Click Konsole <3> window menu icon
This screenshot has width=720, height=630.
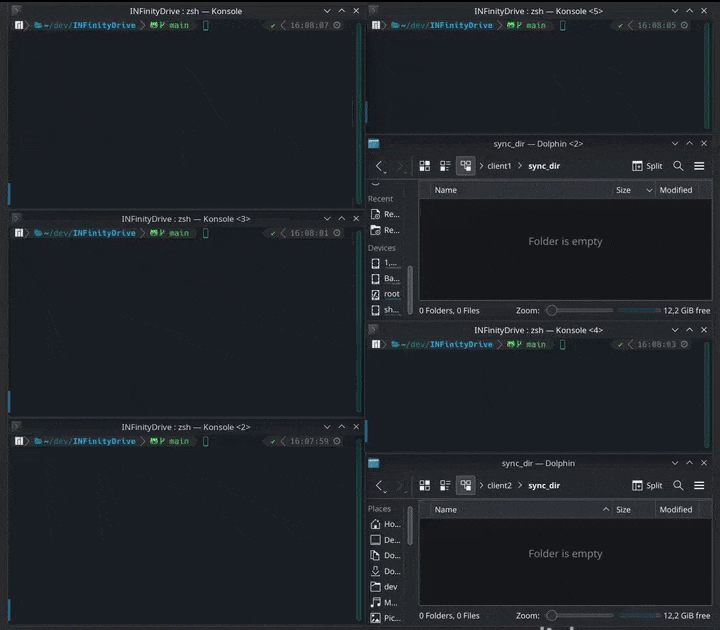(16, 218)
